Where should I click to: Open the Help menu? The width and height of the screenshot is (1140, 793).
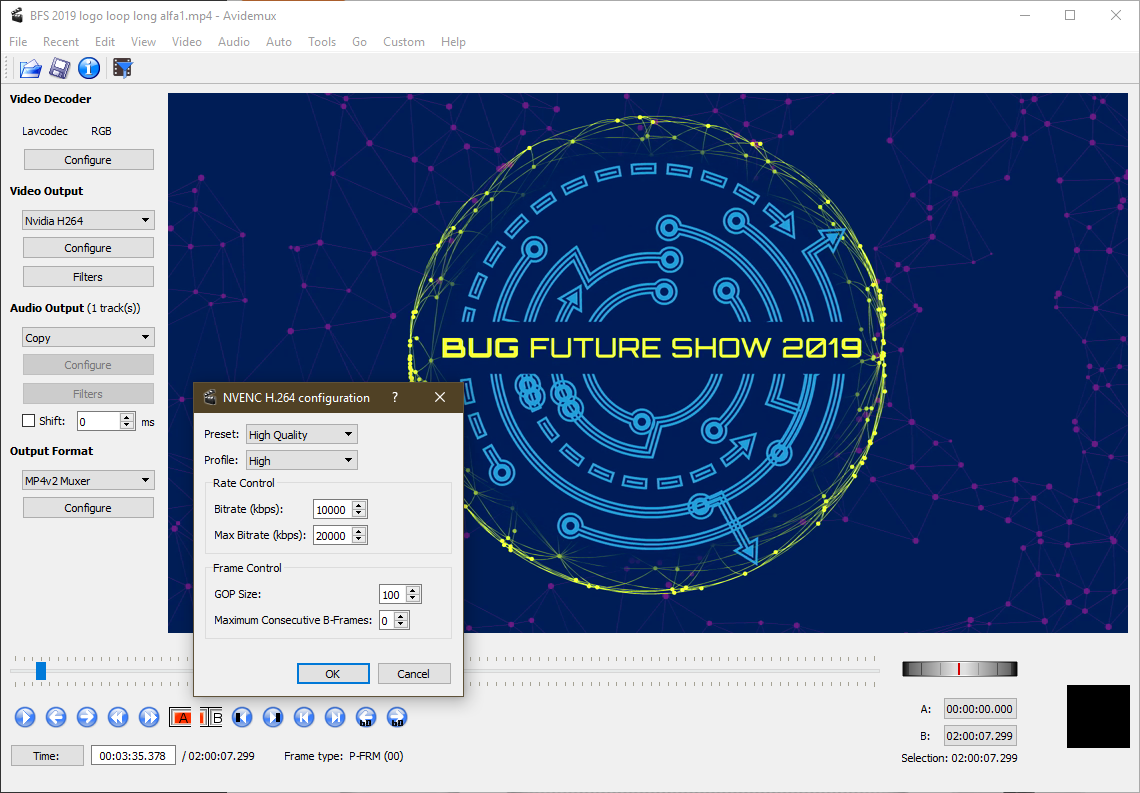point(453,41)
